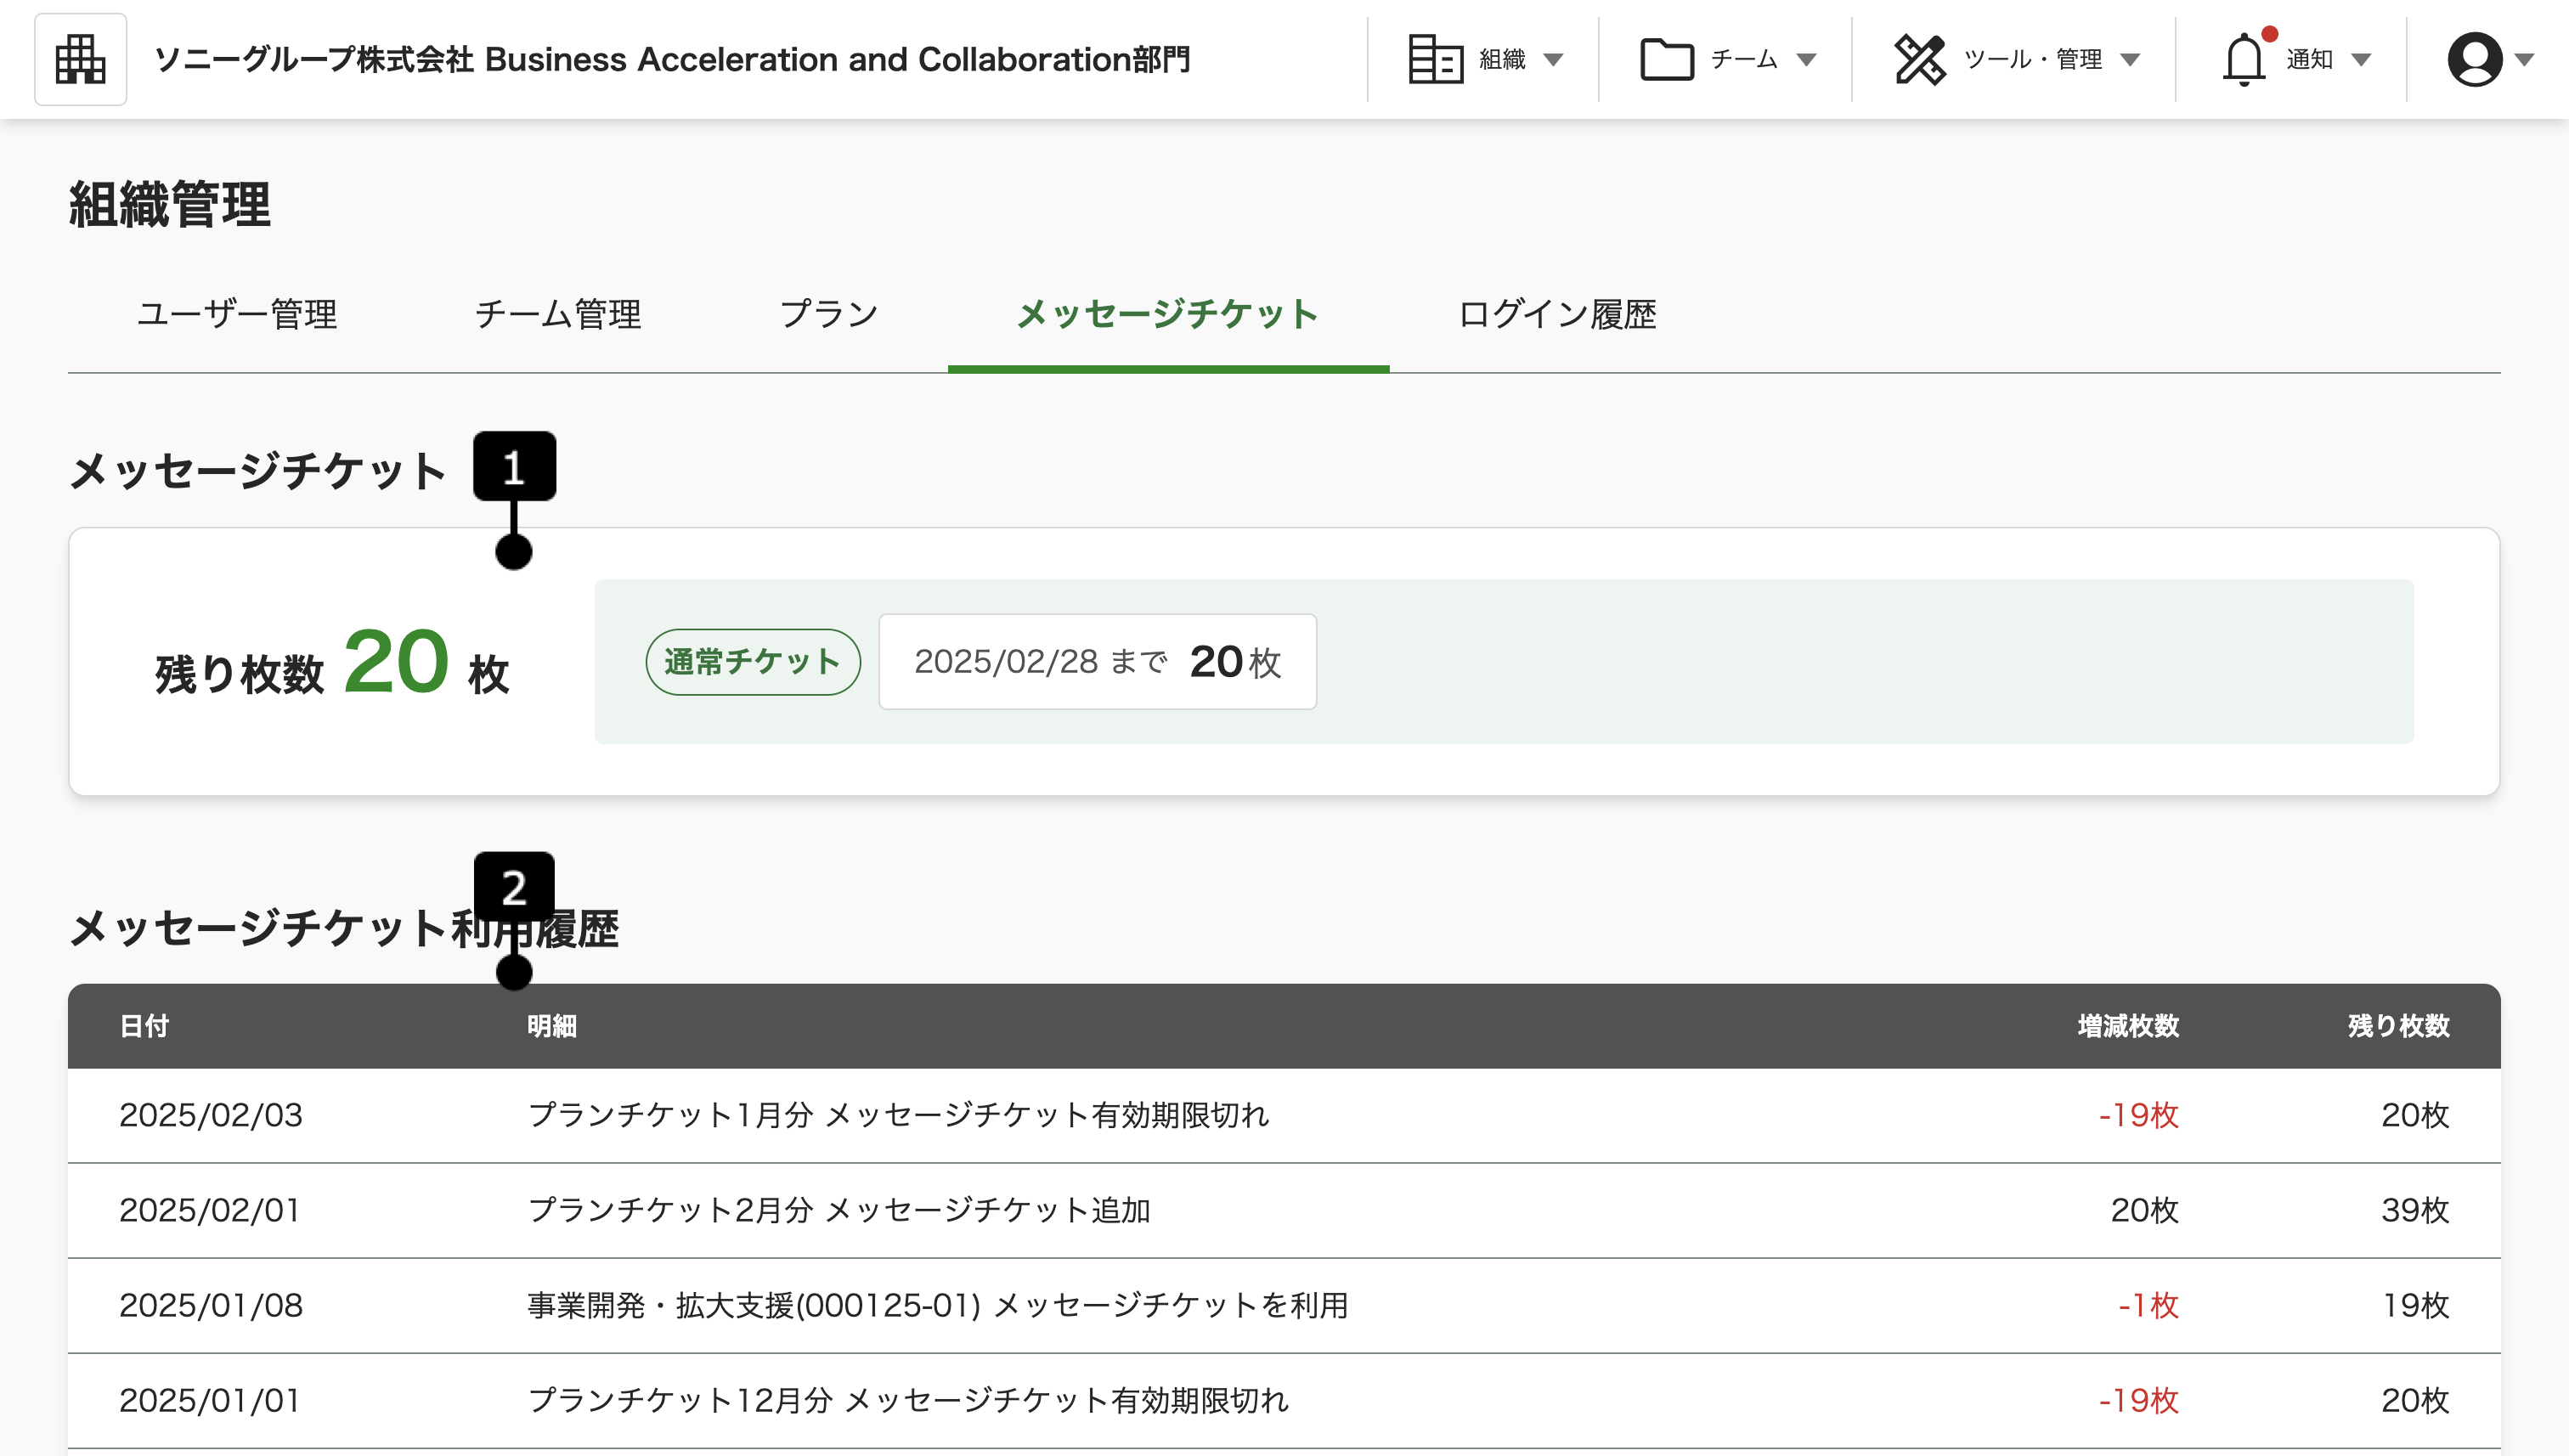Click 事業開発・拡大支援(000125-01) detail text

(x=938, y=1305)
